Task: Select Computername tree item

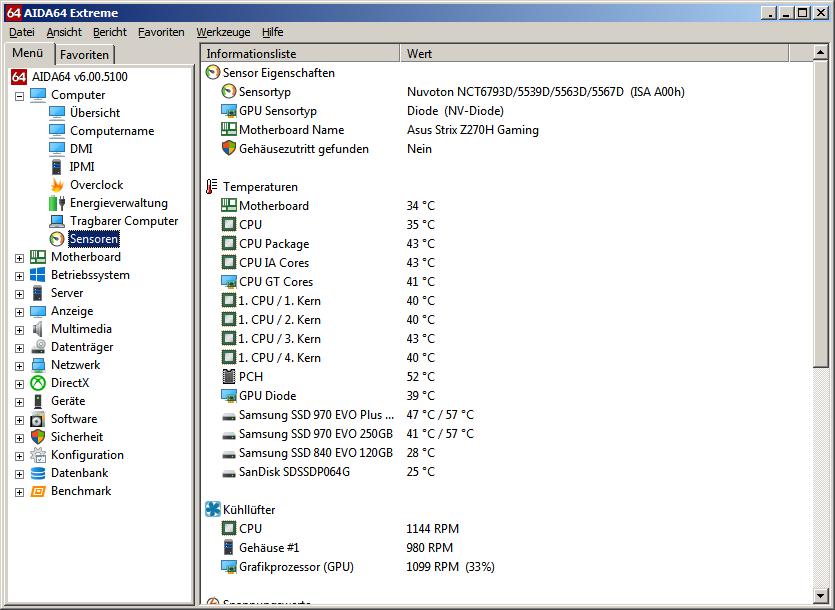Action: 112,131
